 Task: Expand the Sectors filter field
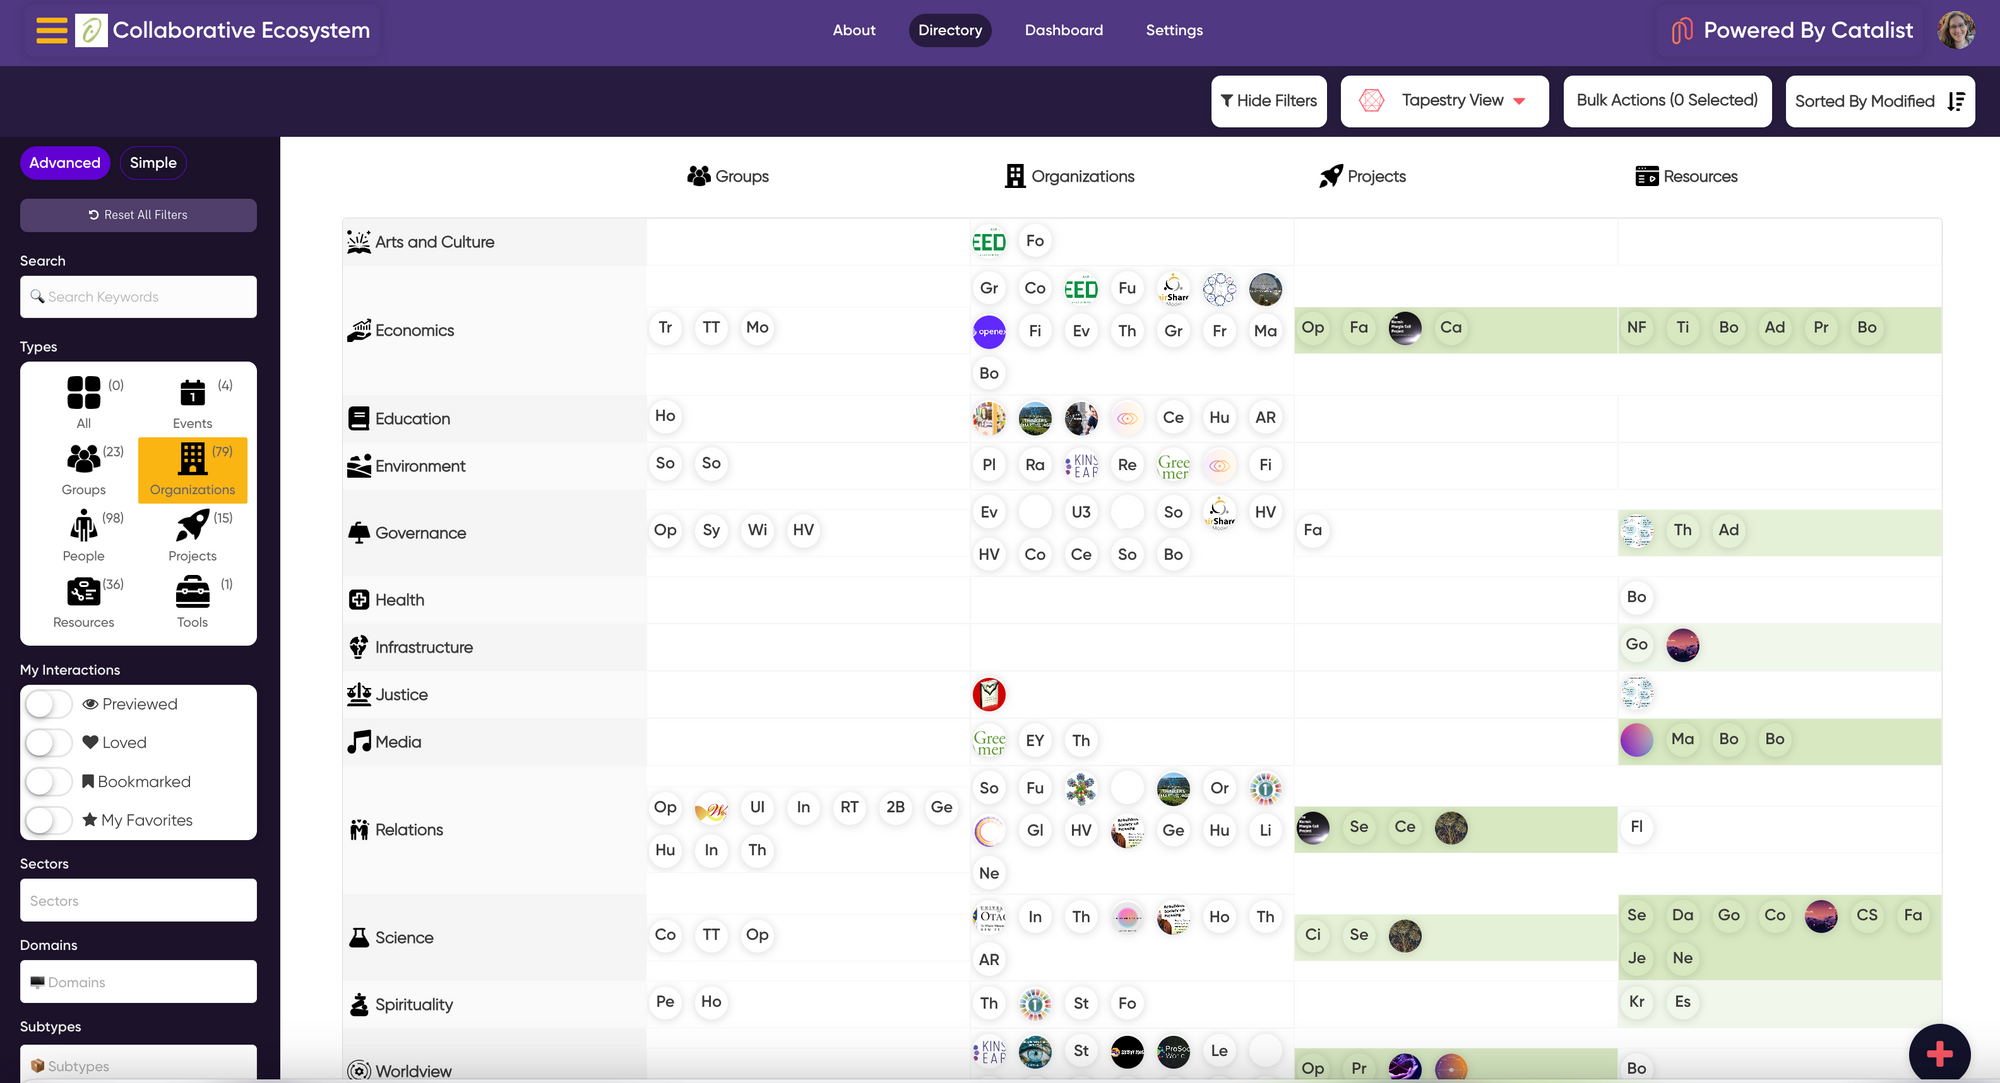(x=139, y=900)
